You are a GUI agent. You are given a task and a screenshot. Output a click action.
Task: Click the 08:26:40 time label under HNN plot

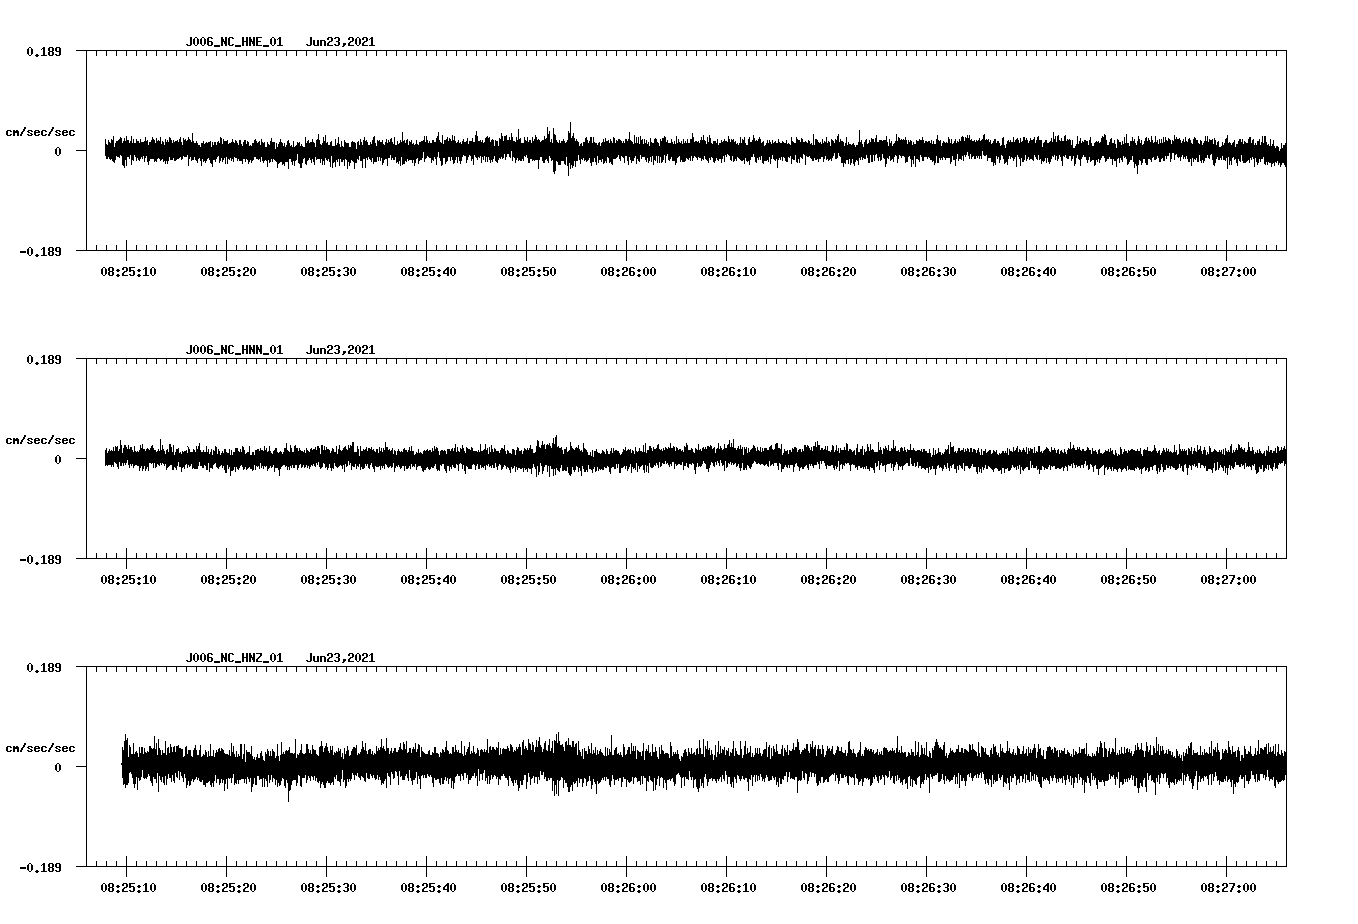tap(1028, 580)
